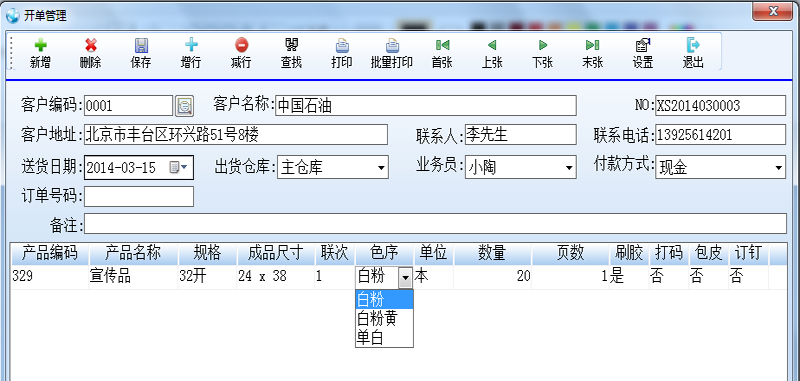800x381 pixels.
Task: Open the 设置 settings toolbar icon
Action: click(x=642, y=46)
